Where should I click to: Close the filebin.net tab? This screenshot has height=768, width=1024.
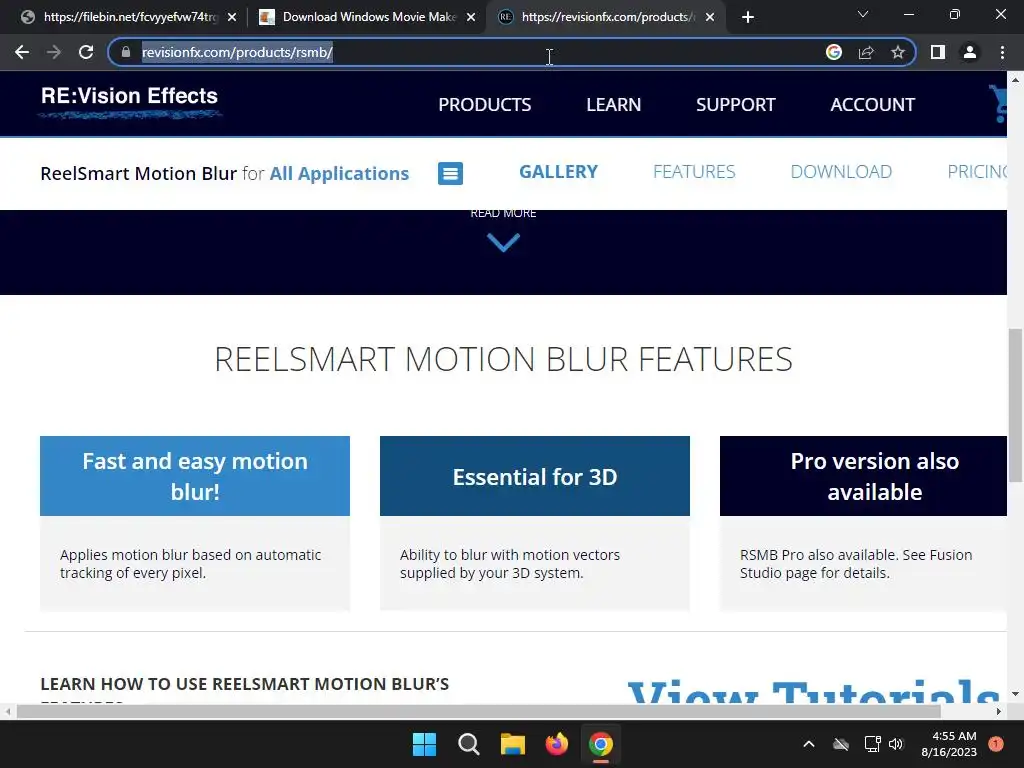point(232,18)
